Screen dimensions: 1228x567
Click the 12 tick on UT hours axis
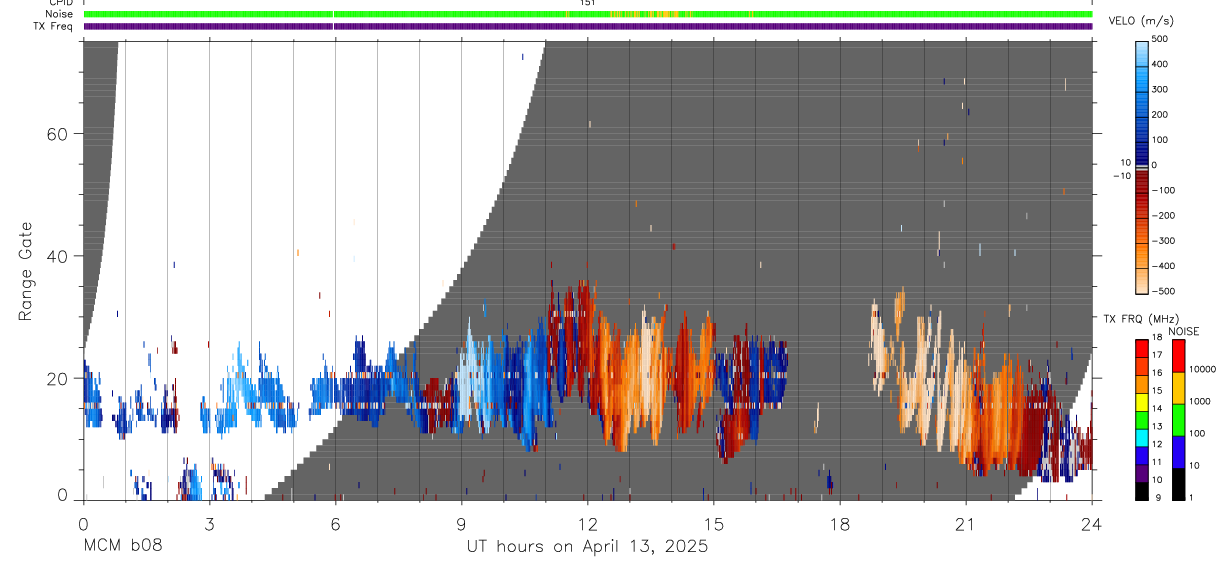pos(587,523)
